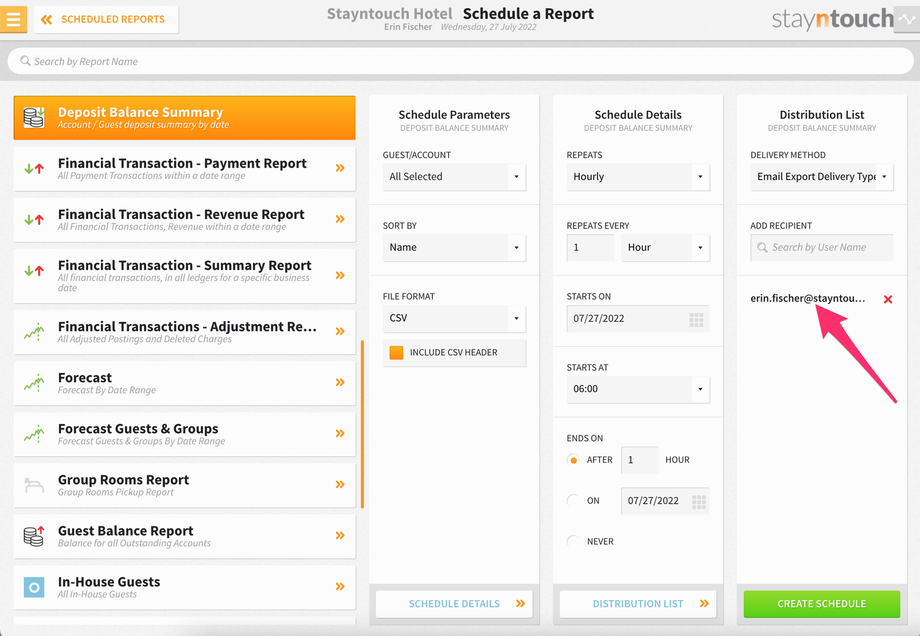
Task: Click the Summary Report arrows icon
Action: [34, 270]
